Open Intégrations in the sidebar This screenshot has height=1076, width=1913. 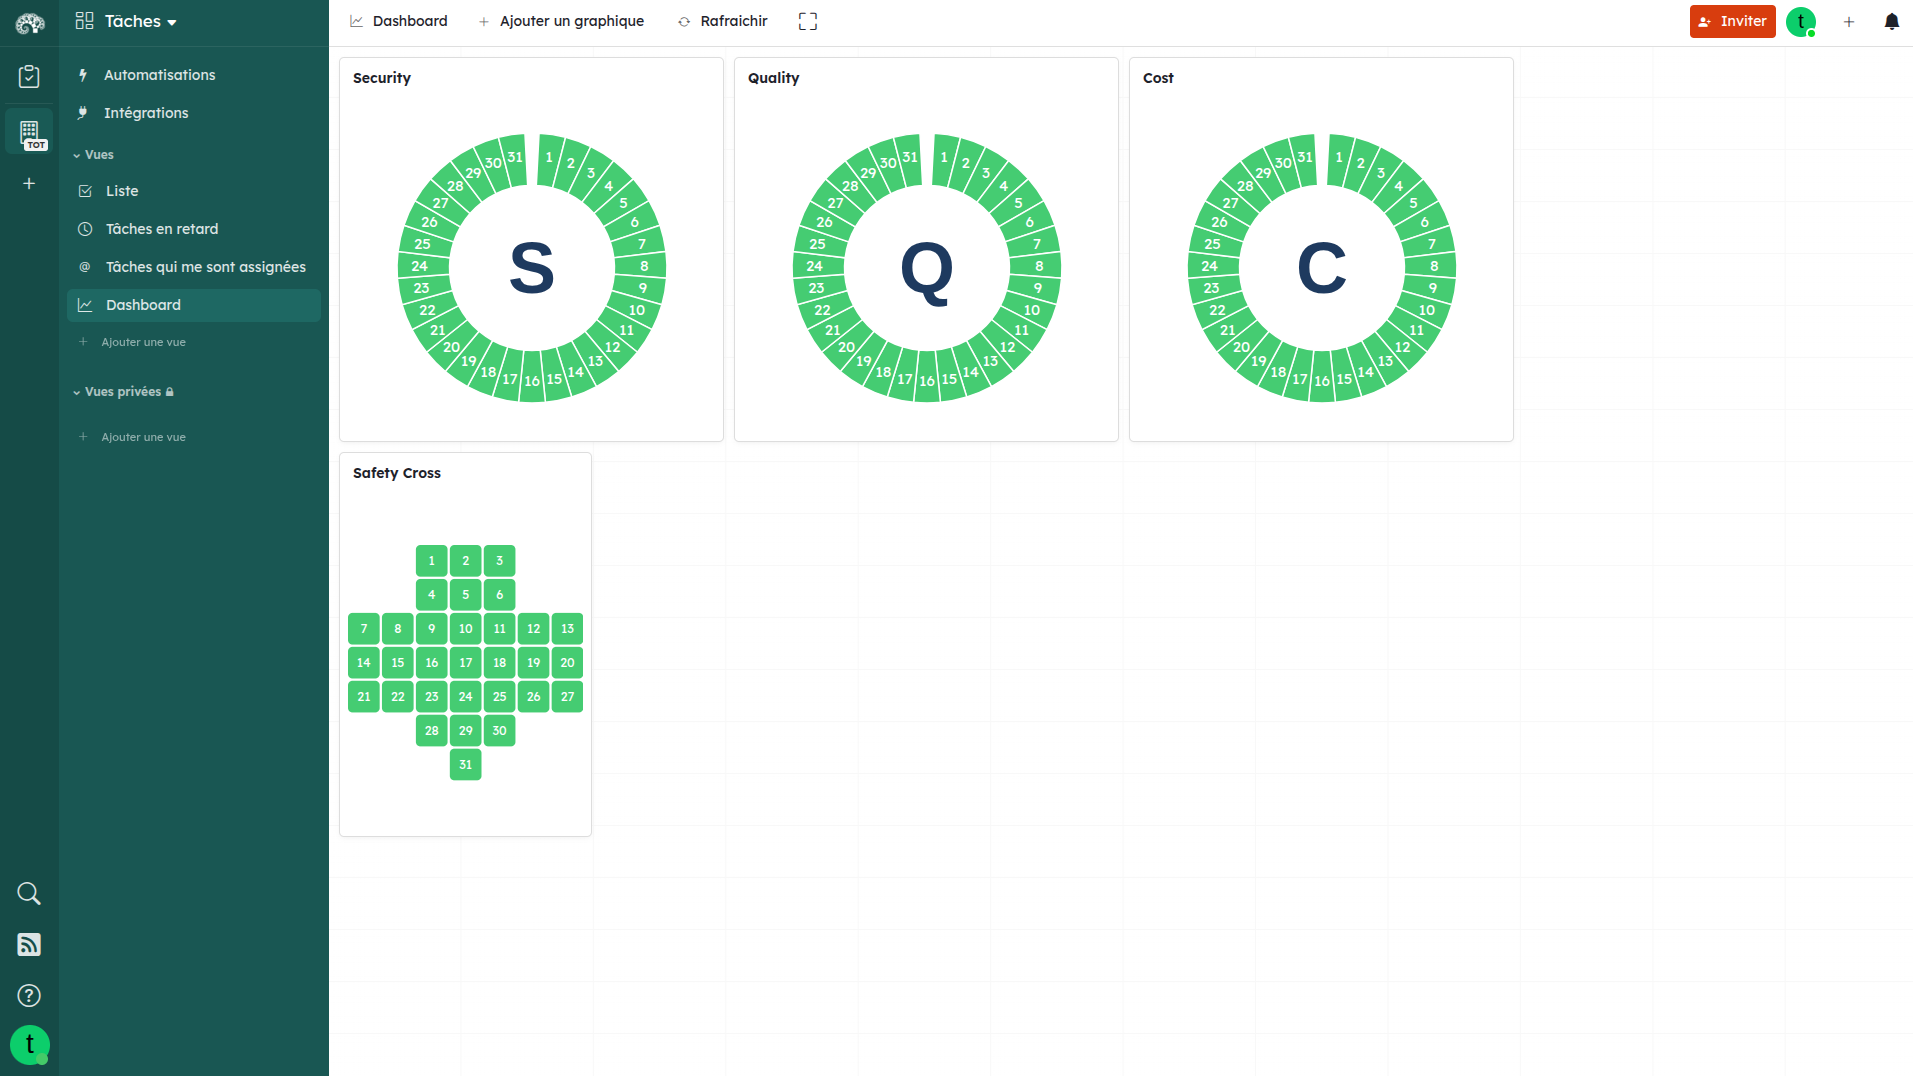coord(146,113)
